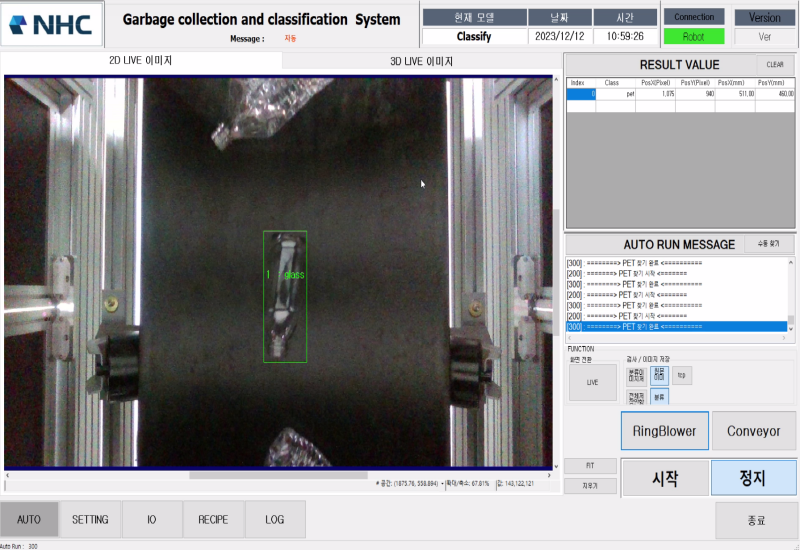
Task: Open the IO page
Action: [152, 520]
